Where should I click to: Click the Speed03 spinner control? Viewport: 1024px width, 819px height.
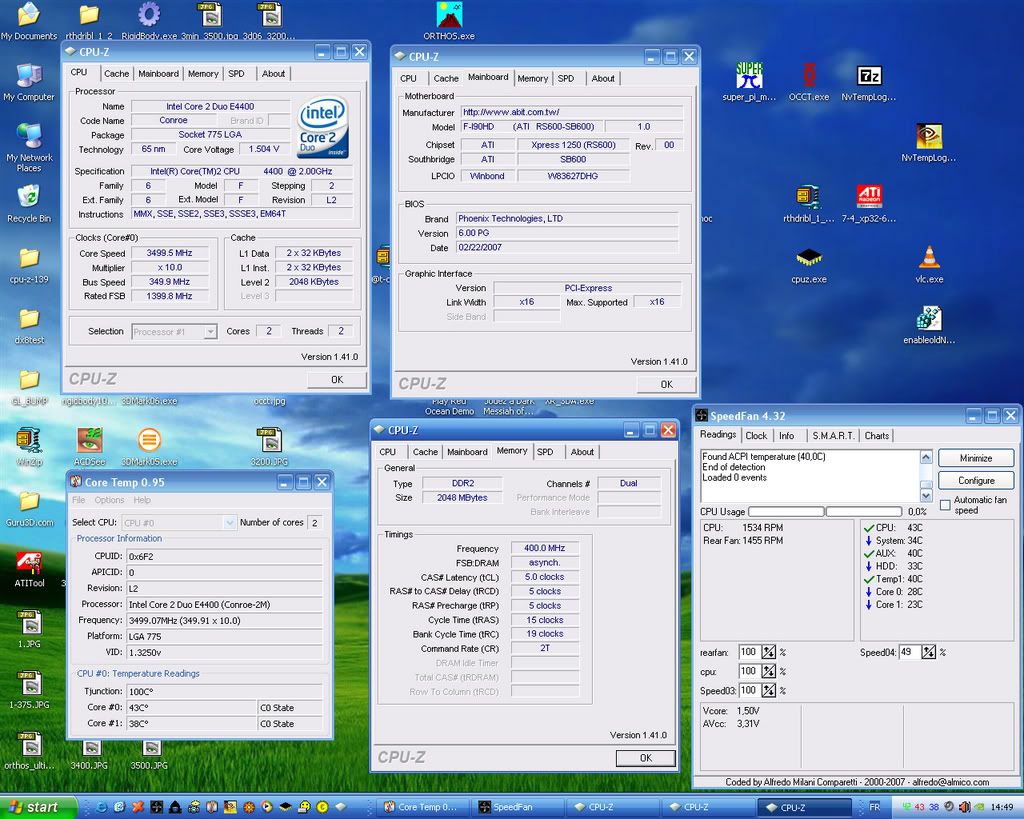pyautogui.click(x=769, y=690)
